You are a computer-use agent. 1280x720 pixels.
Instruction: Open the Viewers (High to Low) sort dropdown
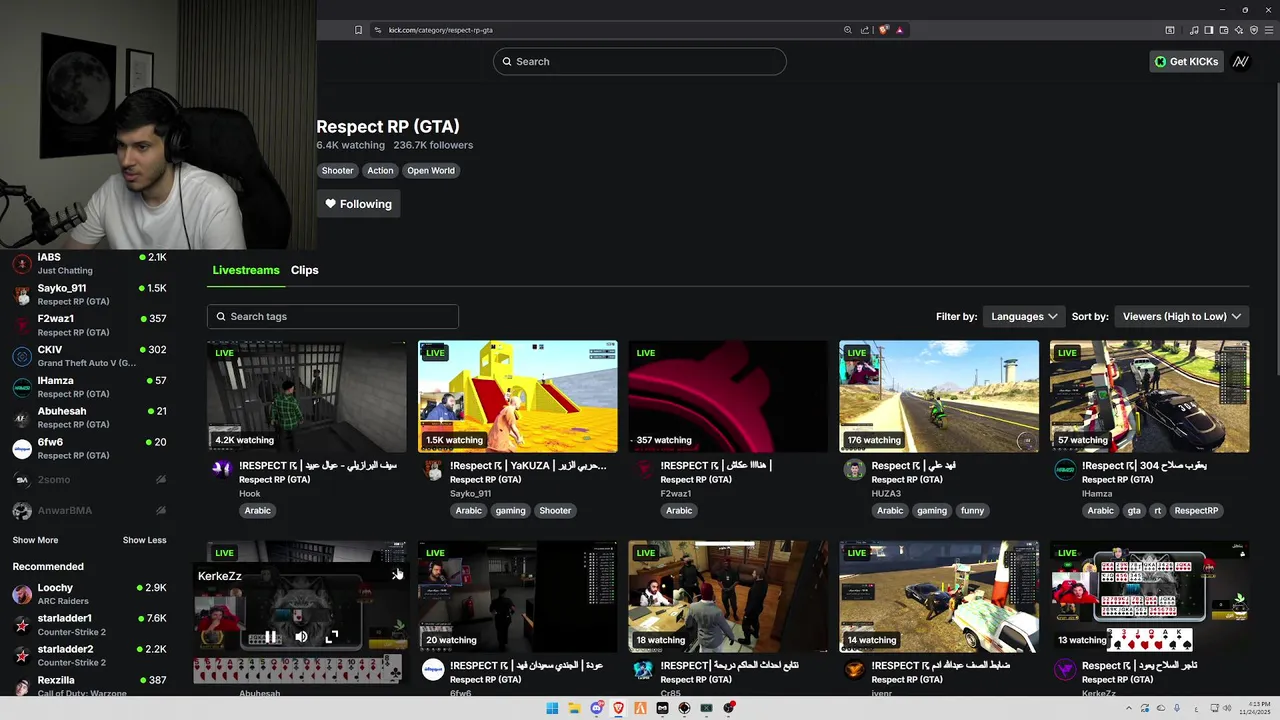point(1182,316)
